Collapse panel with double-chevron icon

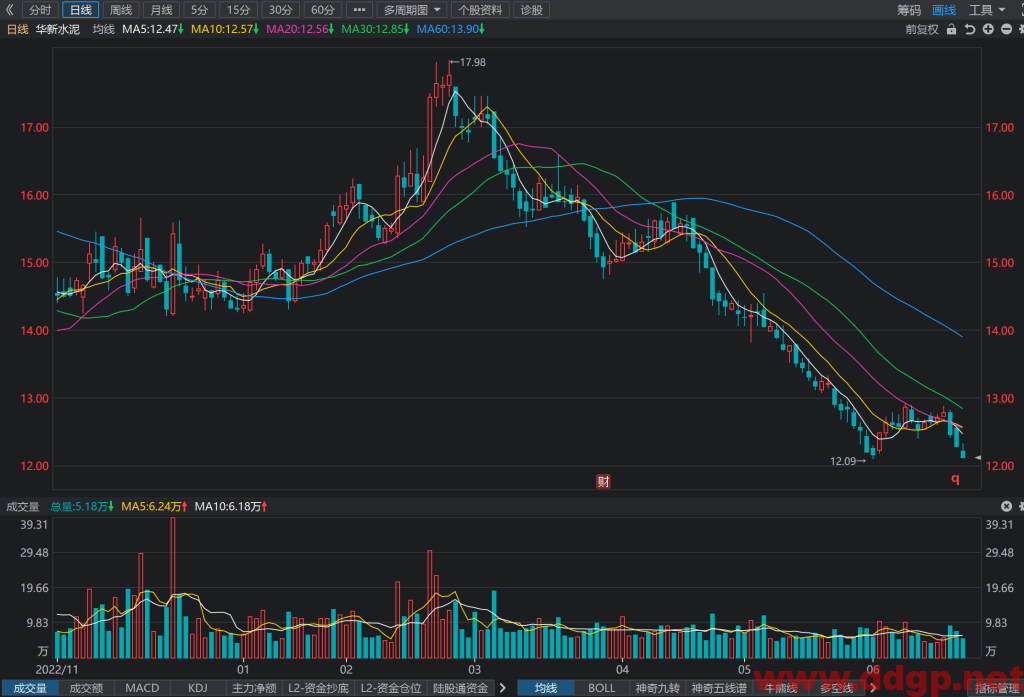point(9,10)
